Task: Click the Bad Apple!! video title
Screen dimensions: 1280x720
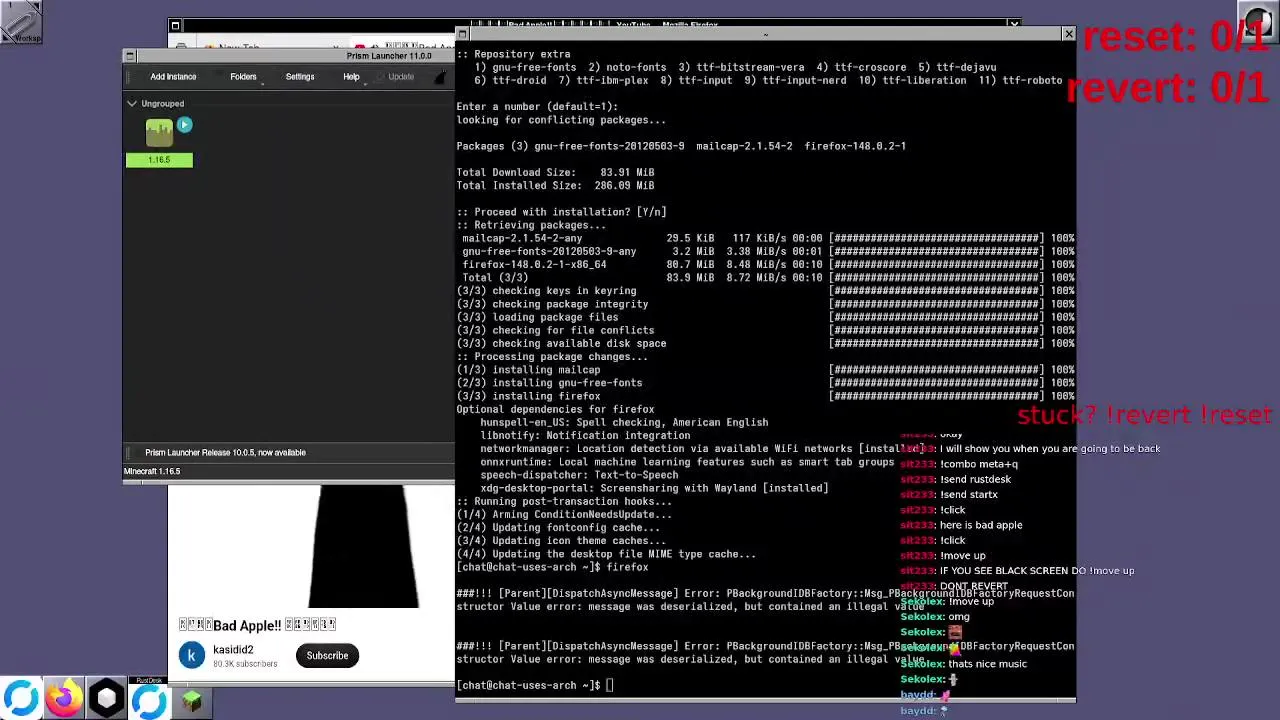Action: click(257, 625)
